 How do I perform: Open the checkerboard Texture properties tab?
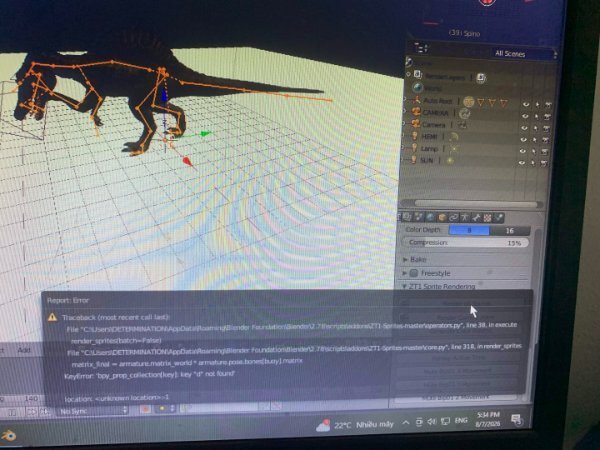point(488,218)
